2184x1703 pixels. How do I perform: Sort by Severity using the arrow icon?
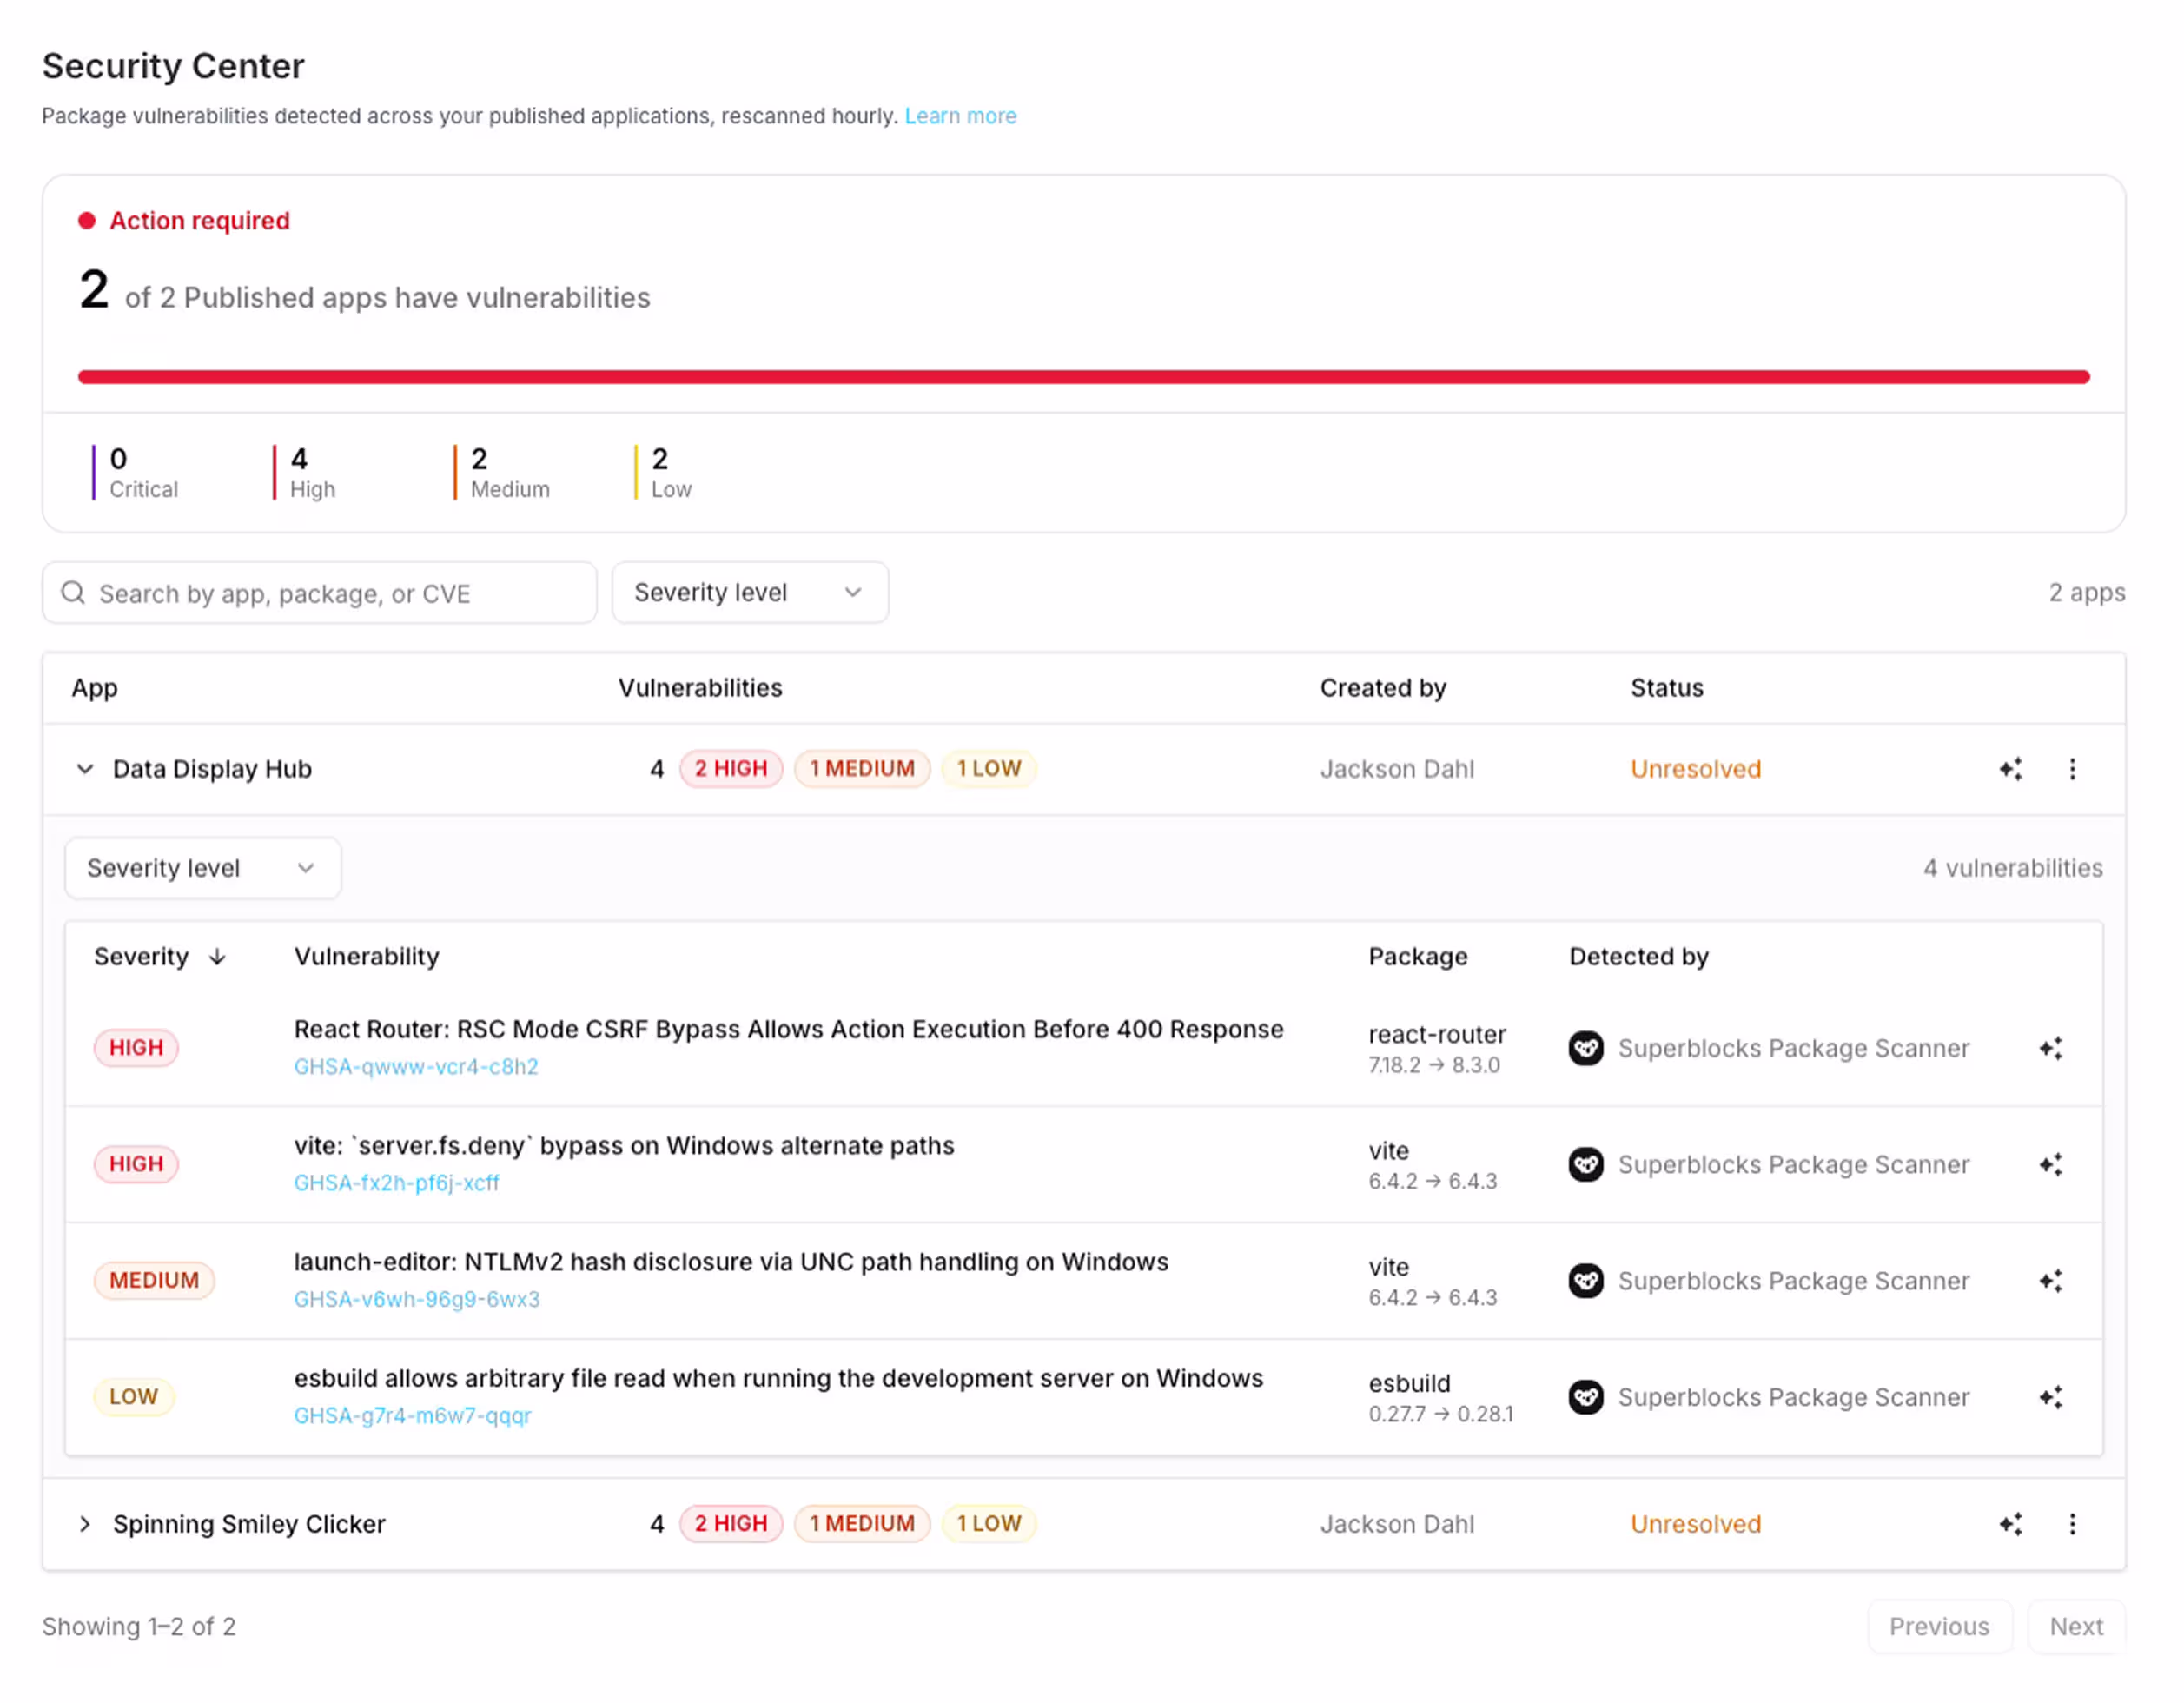click(218, 957)
